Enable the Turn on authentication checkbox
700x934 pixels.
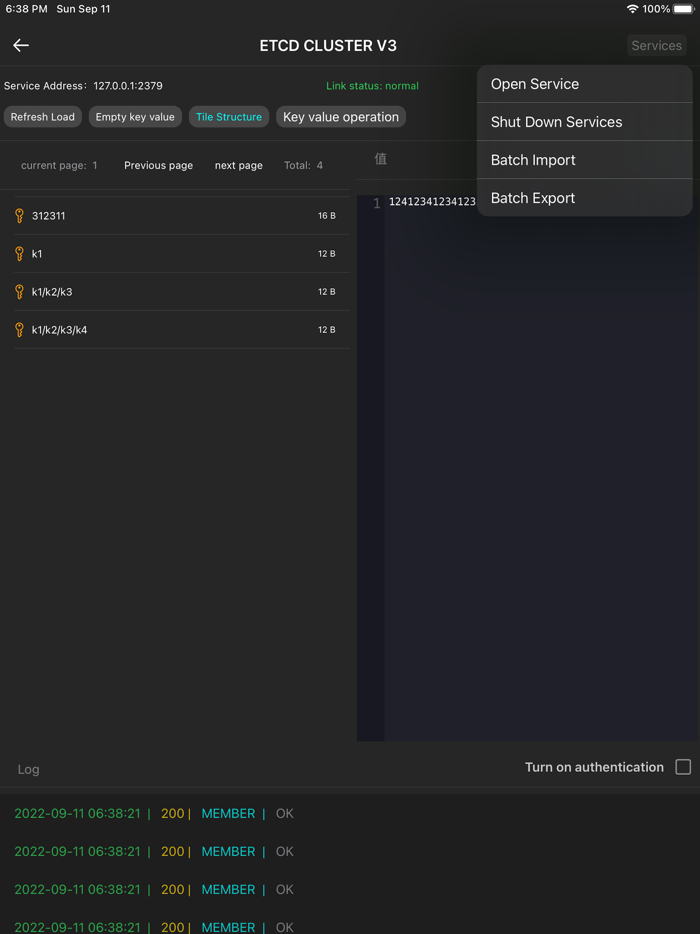point(683,767)
